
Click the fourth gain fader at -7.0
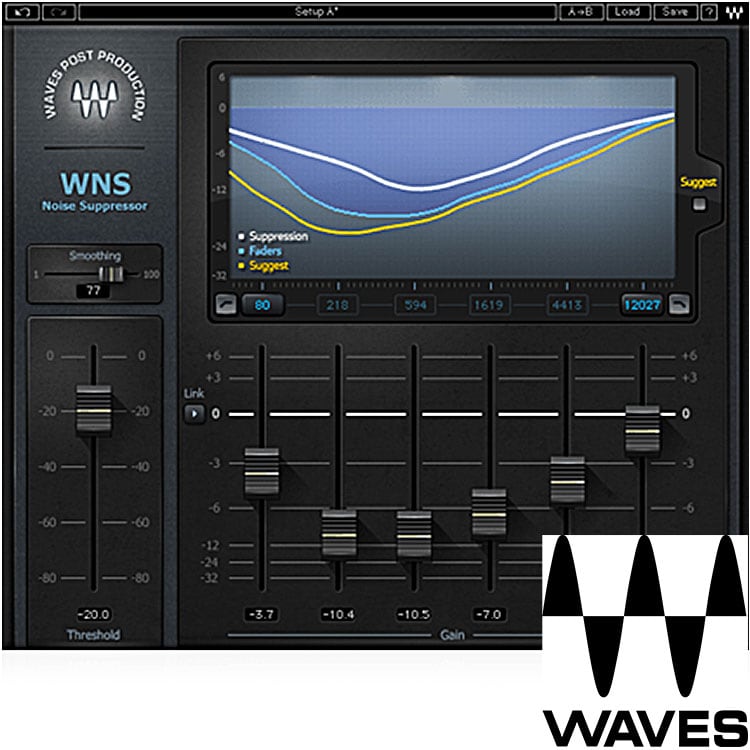[x=489, y=514]
